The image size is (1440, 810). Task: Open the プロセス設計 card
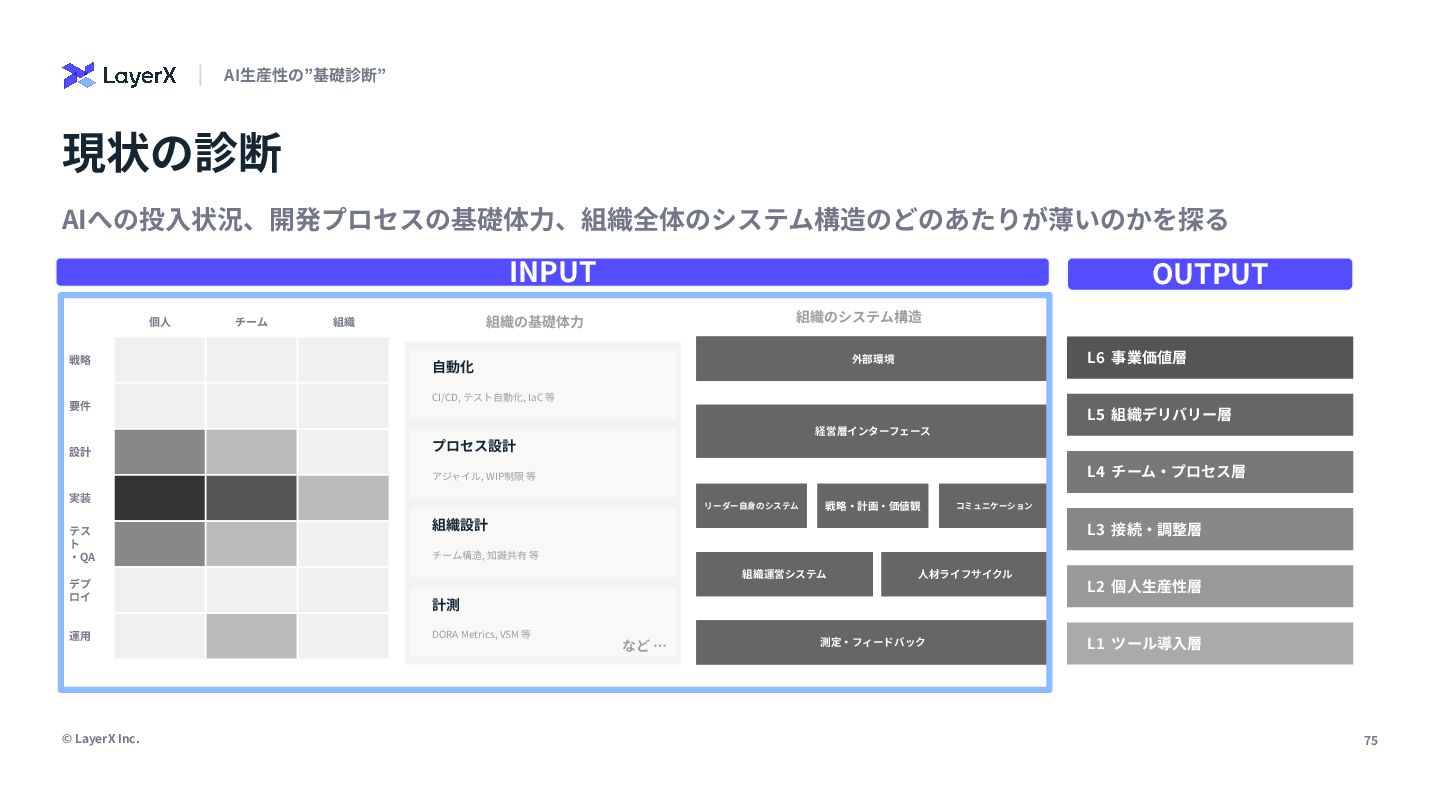tap(543, 462)
